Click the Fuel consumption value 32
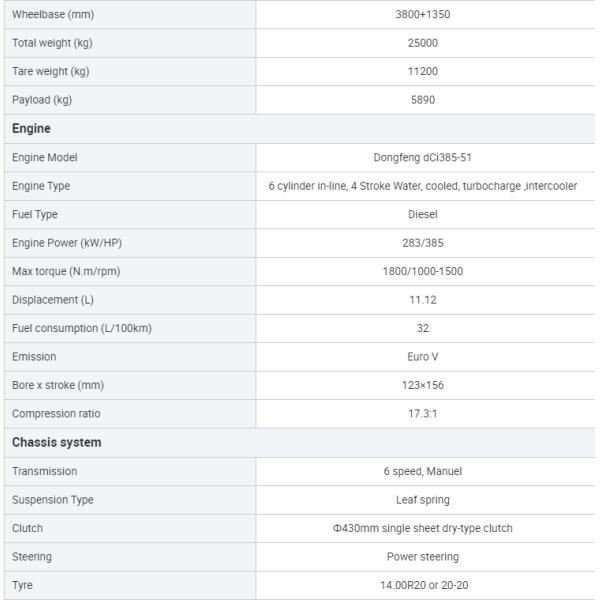600x600 pixels. 423,328
